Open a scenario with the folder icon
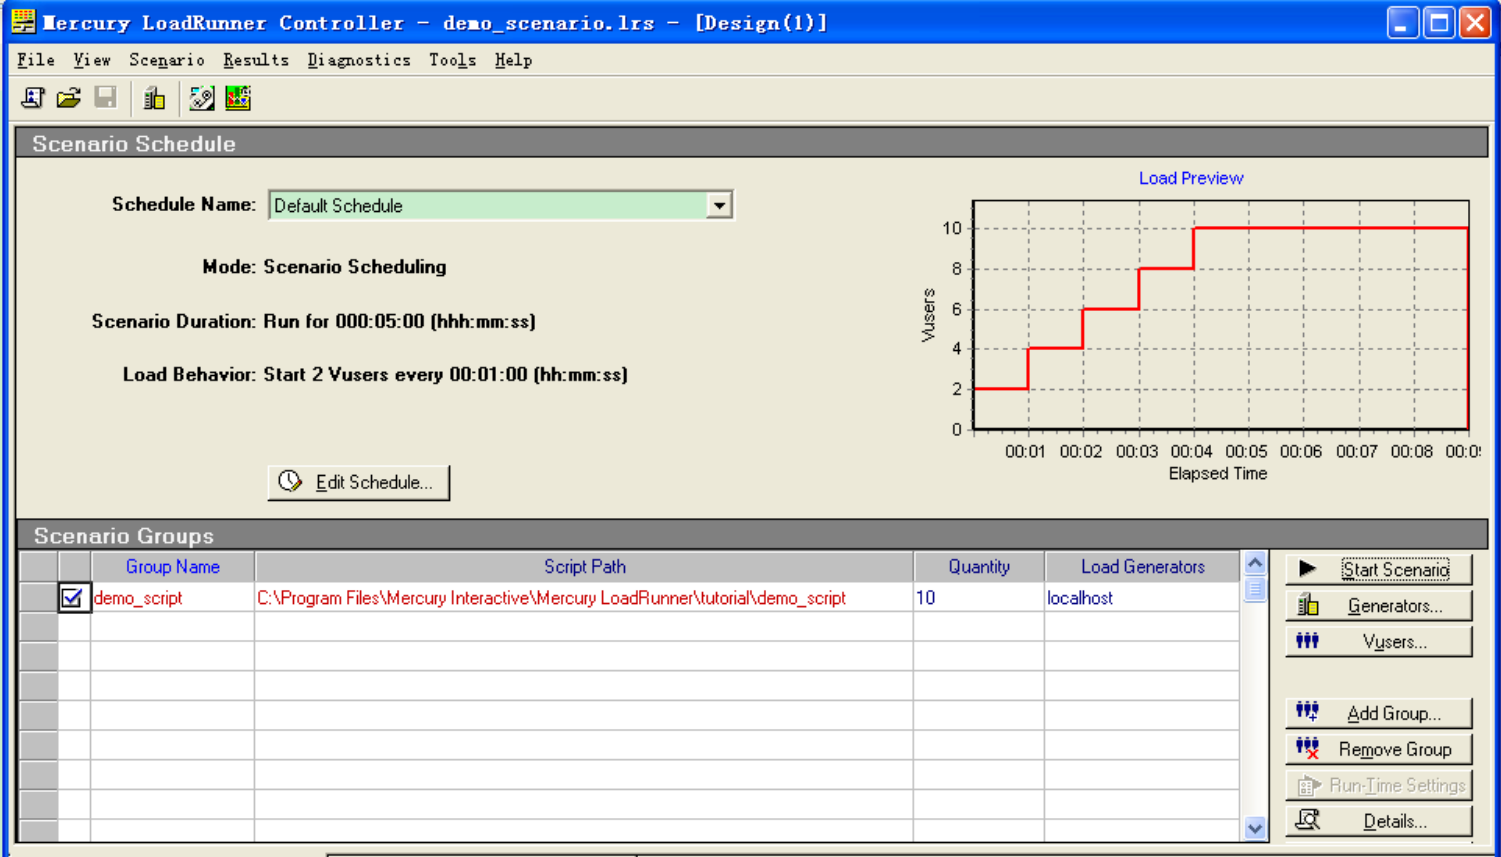The width and height of the screenshot is (1501, 857). tap(69, 98)
